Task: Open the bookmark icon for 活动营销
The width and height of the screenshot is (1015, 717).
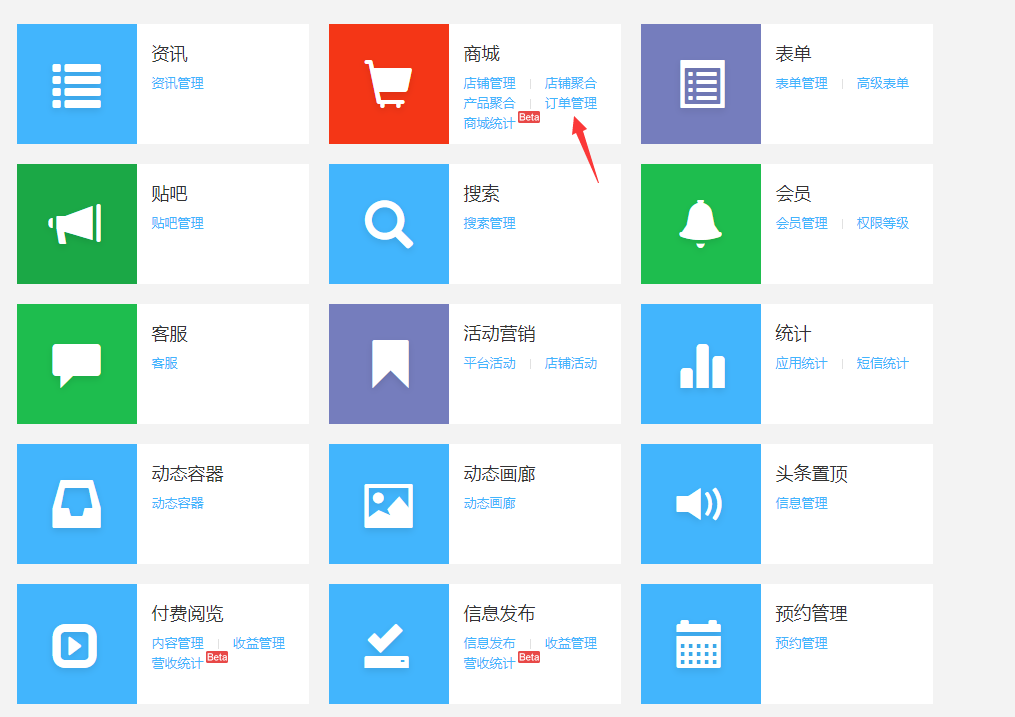Action: 388,364
